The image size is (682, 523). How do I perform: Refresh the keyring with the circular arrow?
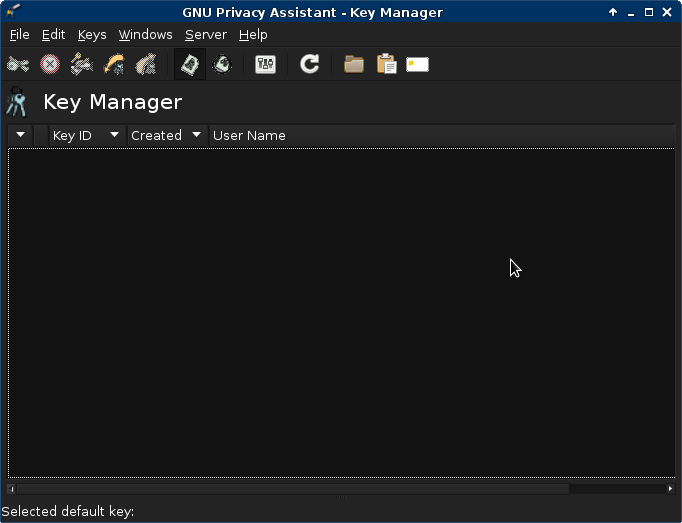coord(310,65)
